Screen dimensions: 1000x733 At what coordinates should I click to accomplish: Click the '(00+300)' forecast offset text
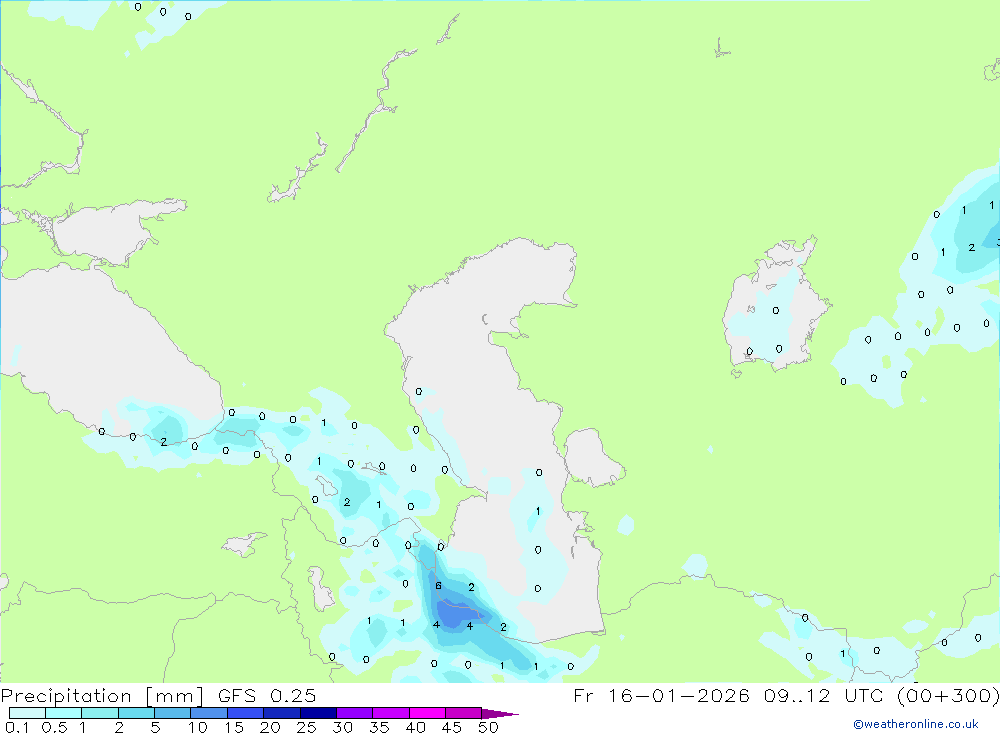point(948,695)
